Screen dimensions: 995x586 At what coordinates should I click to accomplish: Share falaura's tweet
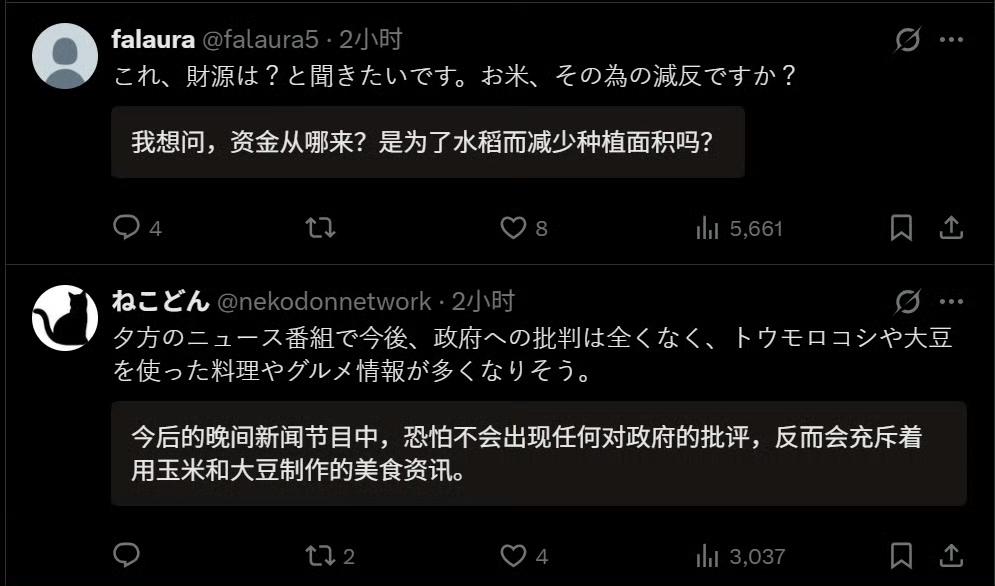pyautogui.click(x=951, y=227)
